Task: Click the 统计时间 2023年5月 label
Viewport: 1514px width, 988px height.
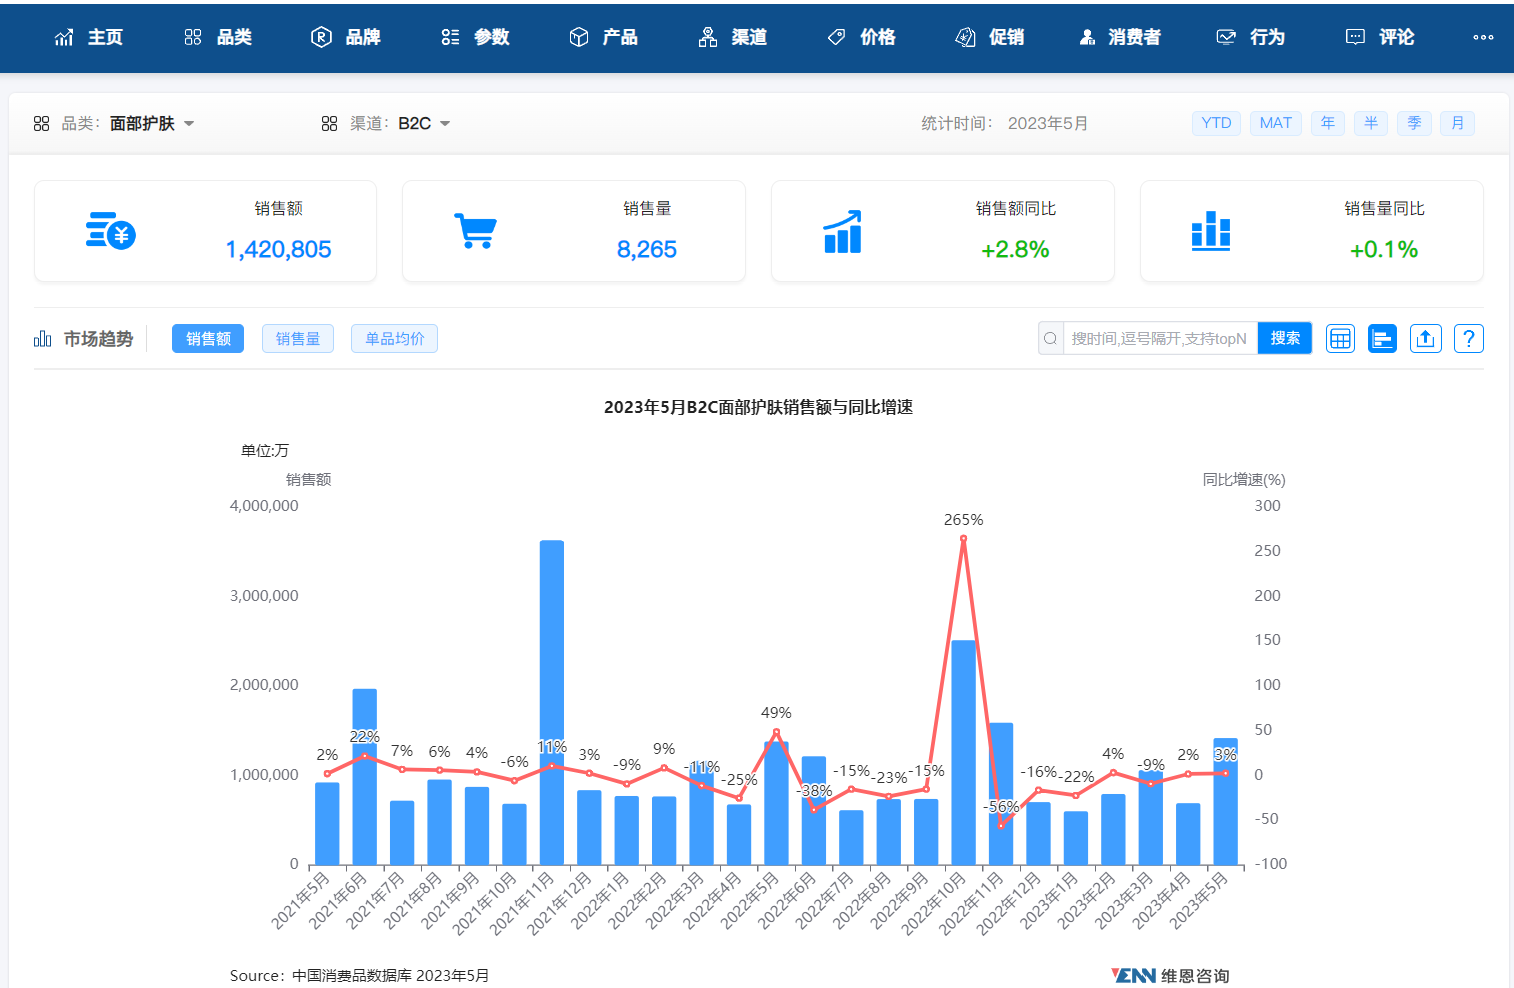Action: (1004, 123)
